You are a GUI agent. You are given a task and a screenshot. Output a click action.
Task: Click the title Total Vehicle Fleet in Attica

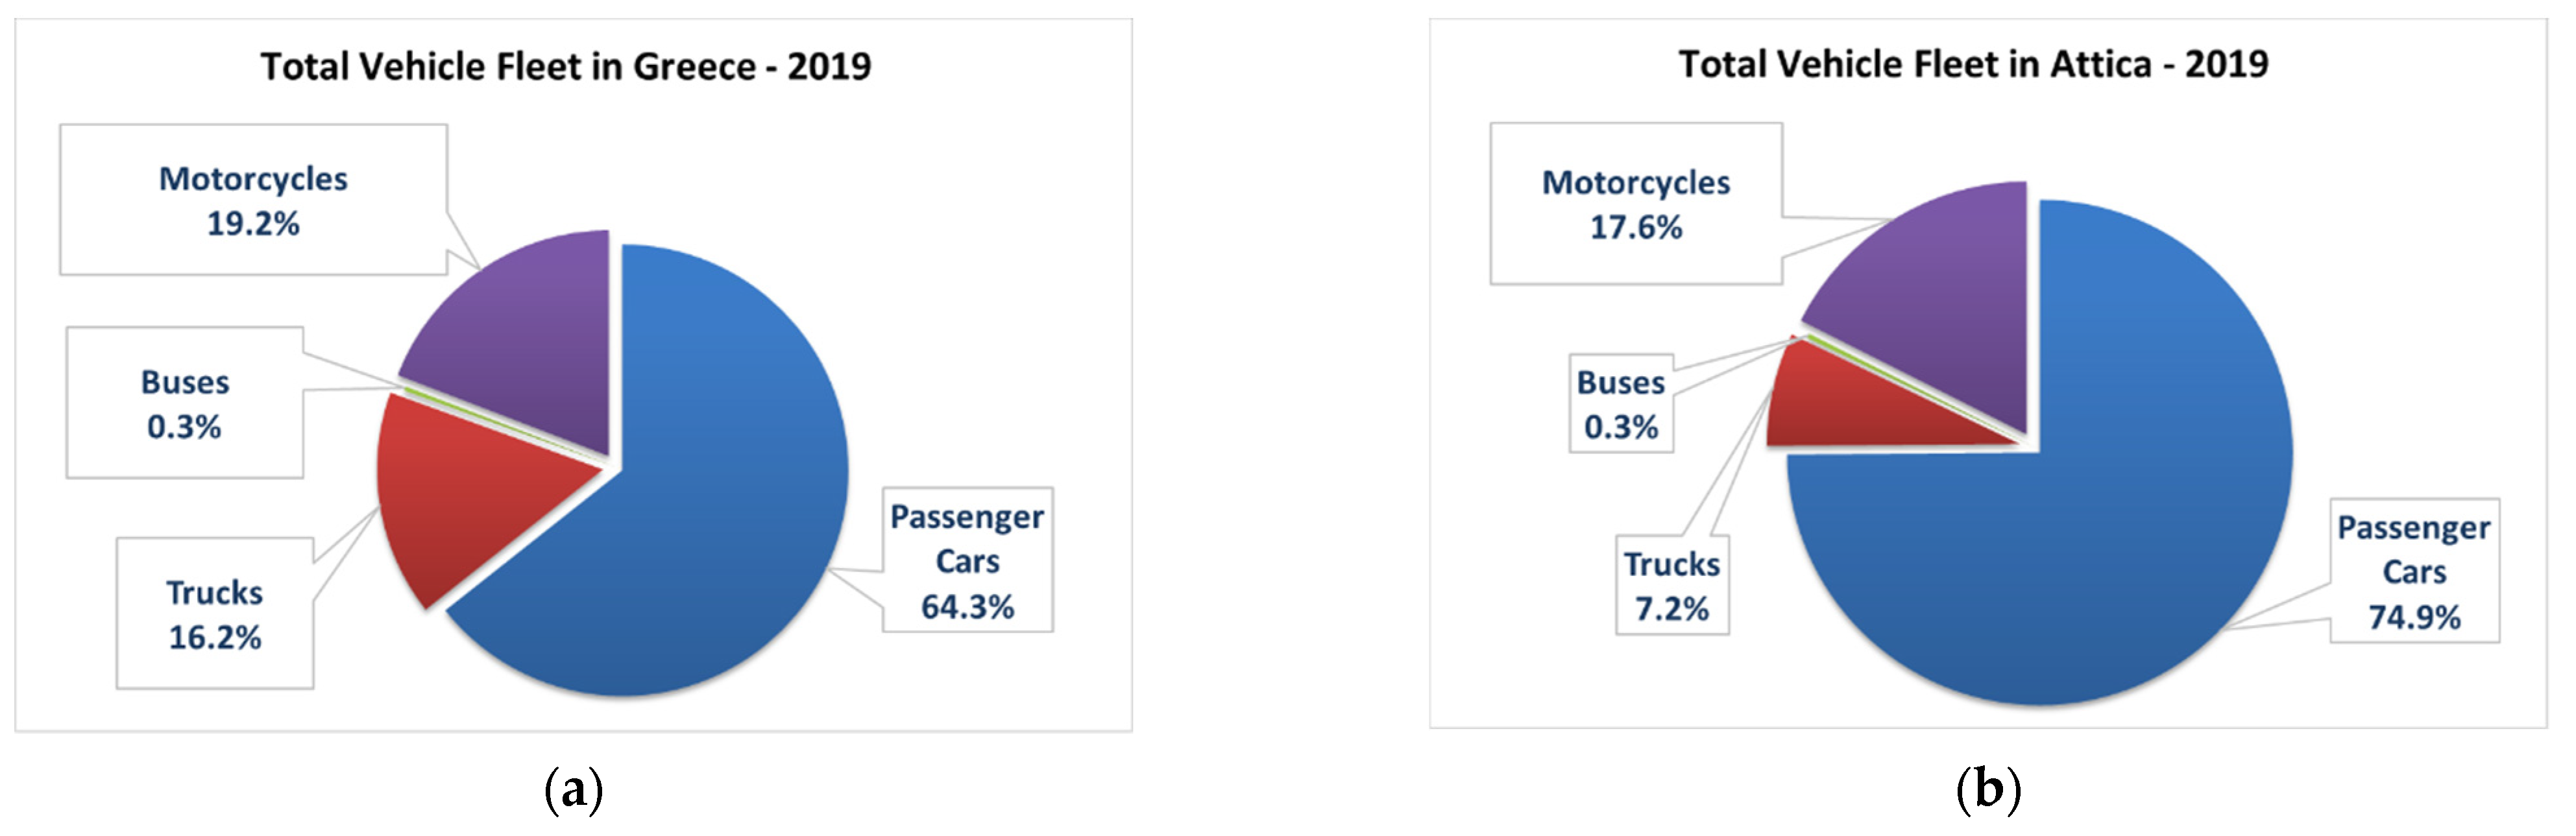pyautogui.click(x=1973, y=65)
